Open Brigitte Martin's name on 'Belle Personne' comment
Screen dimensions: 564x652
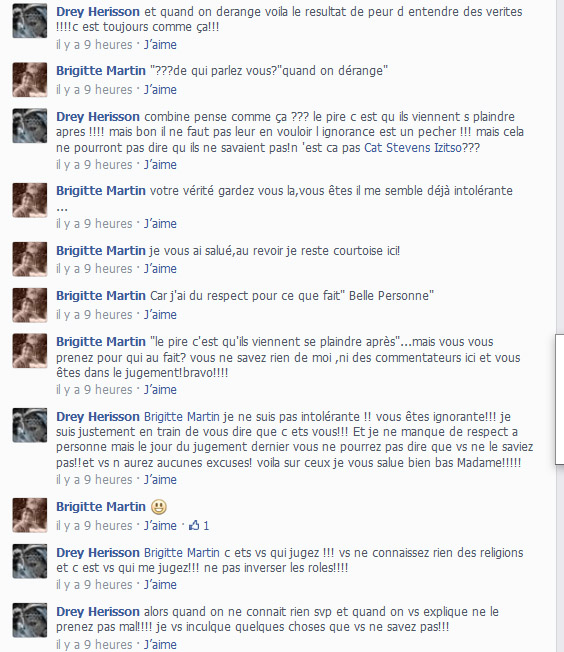pos(101,296)
